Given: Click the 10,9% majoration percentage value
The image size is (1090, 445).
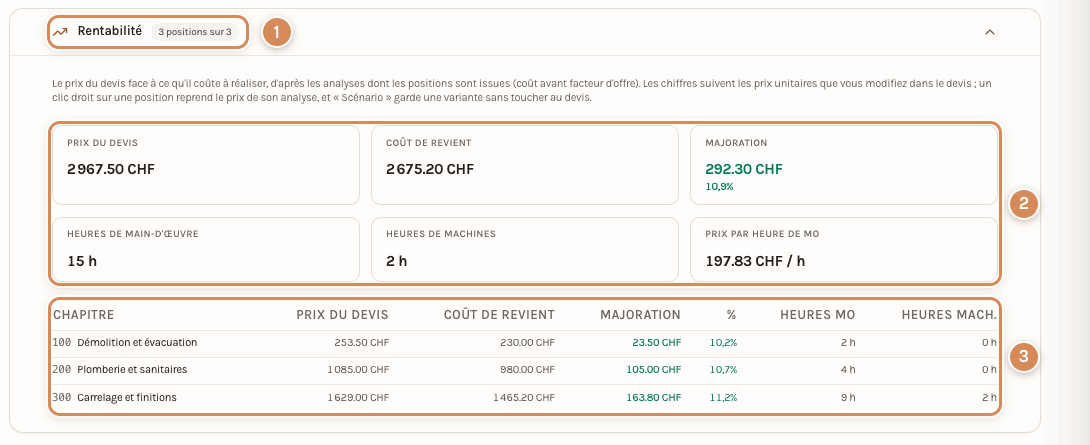Looking at the screenshot, I should click(719, 186).
